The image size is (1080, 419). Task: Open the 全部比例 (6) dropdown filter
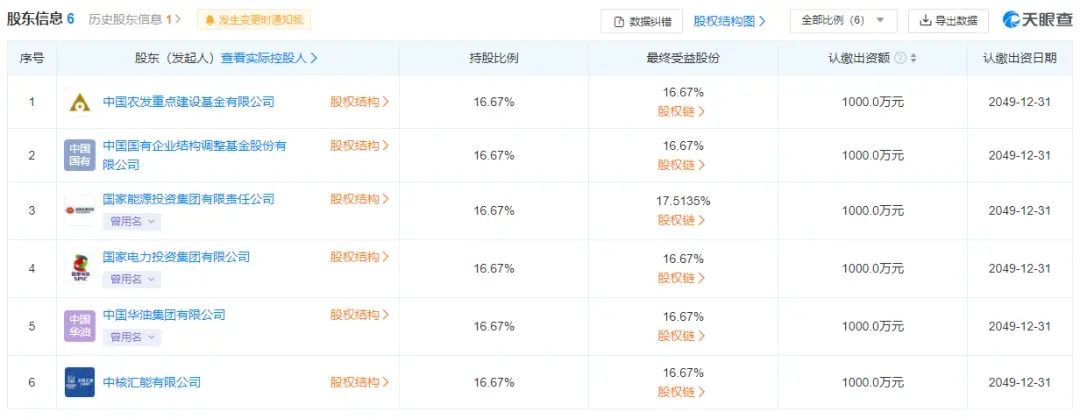[844, 21]
